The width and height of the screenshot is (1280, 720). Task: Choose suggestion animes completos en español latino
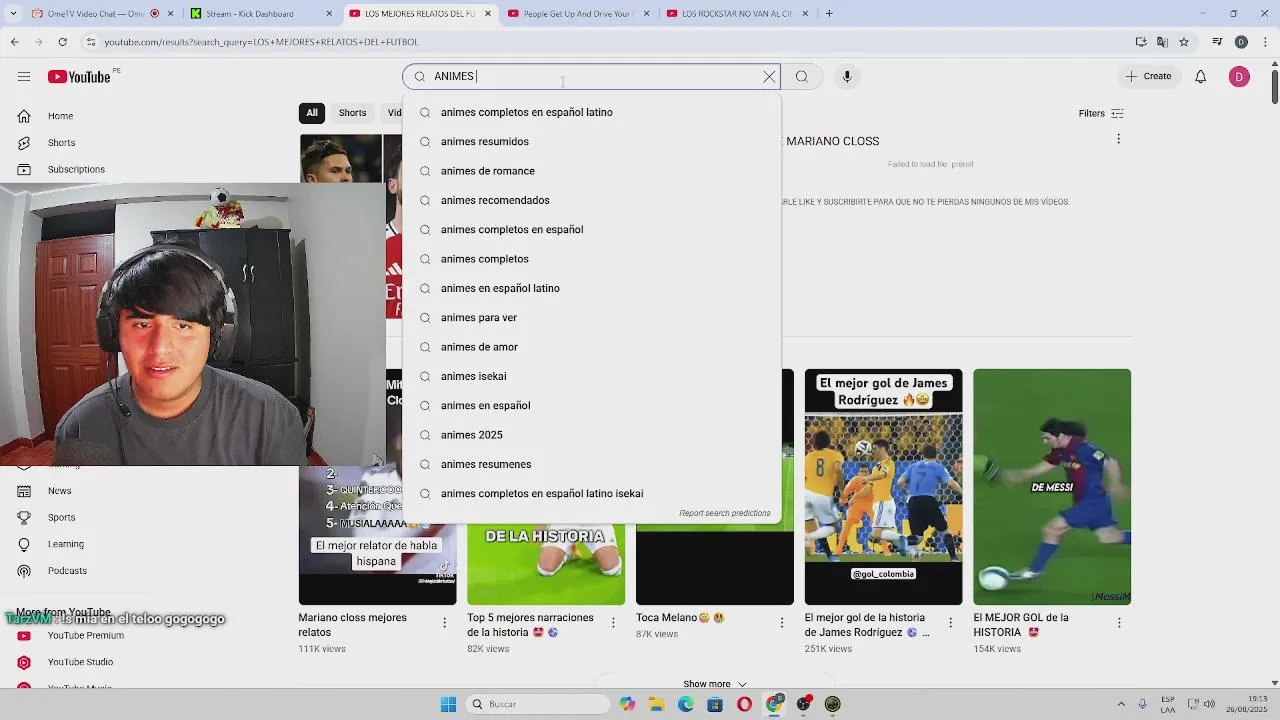pyautogui.click(x=591, y=112)
